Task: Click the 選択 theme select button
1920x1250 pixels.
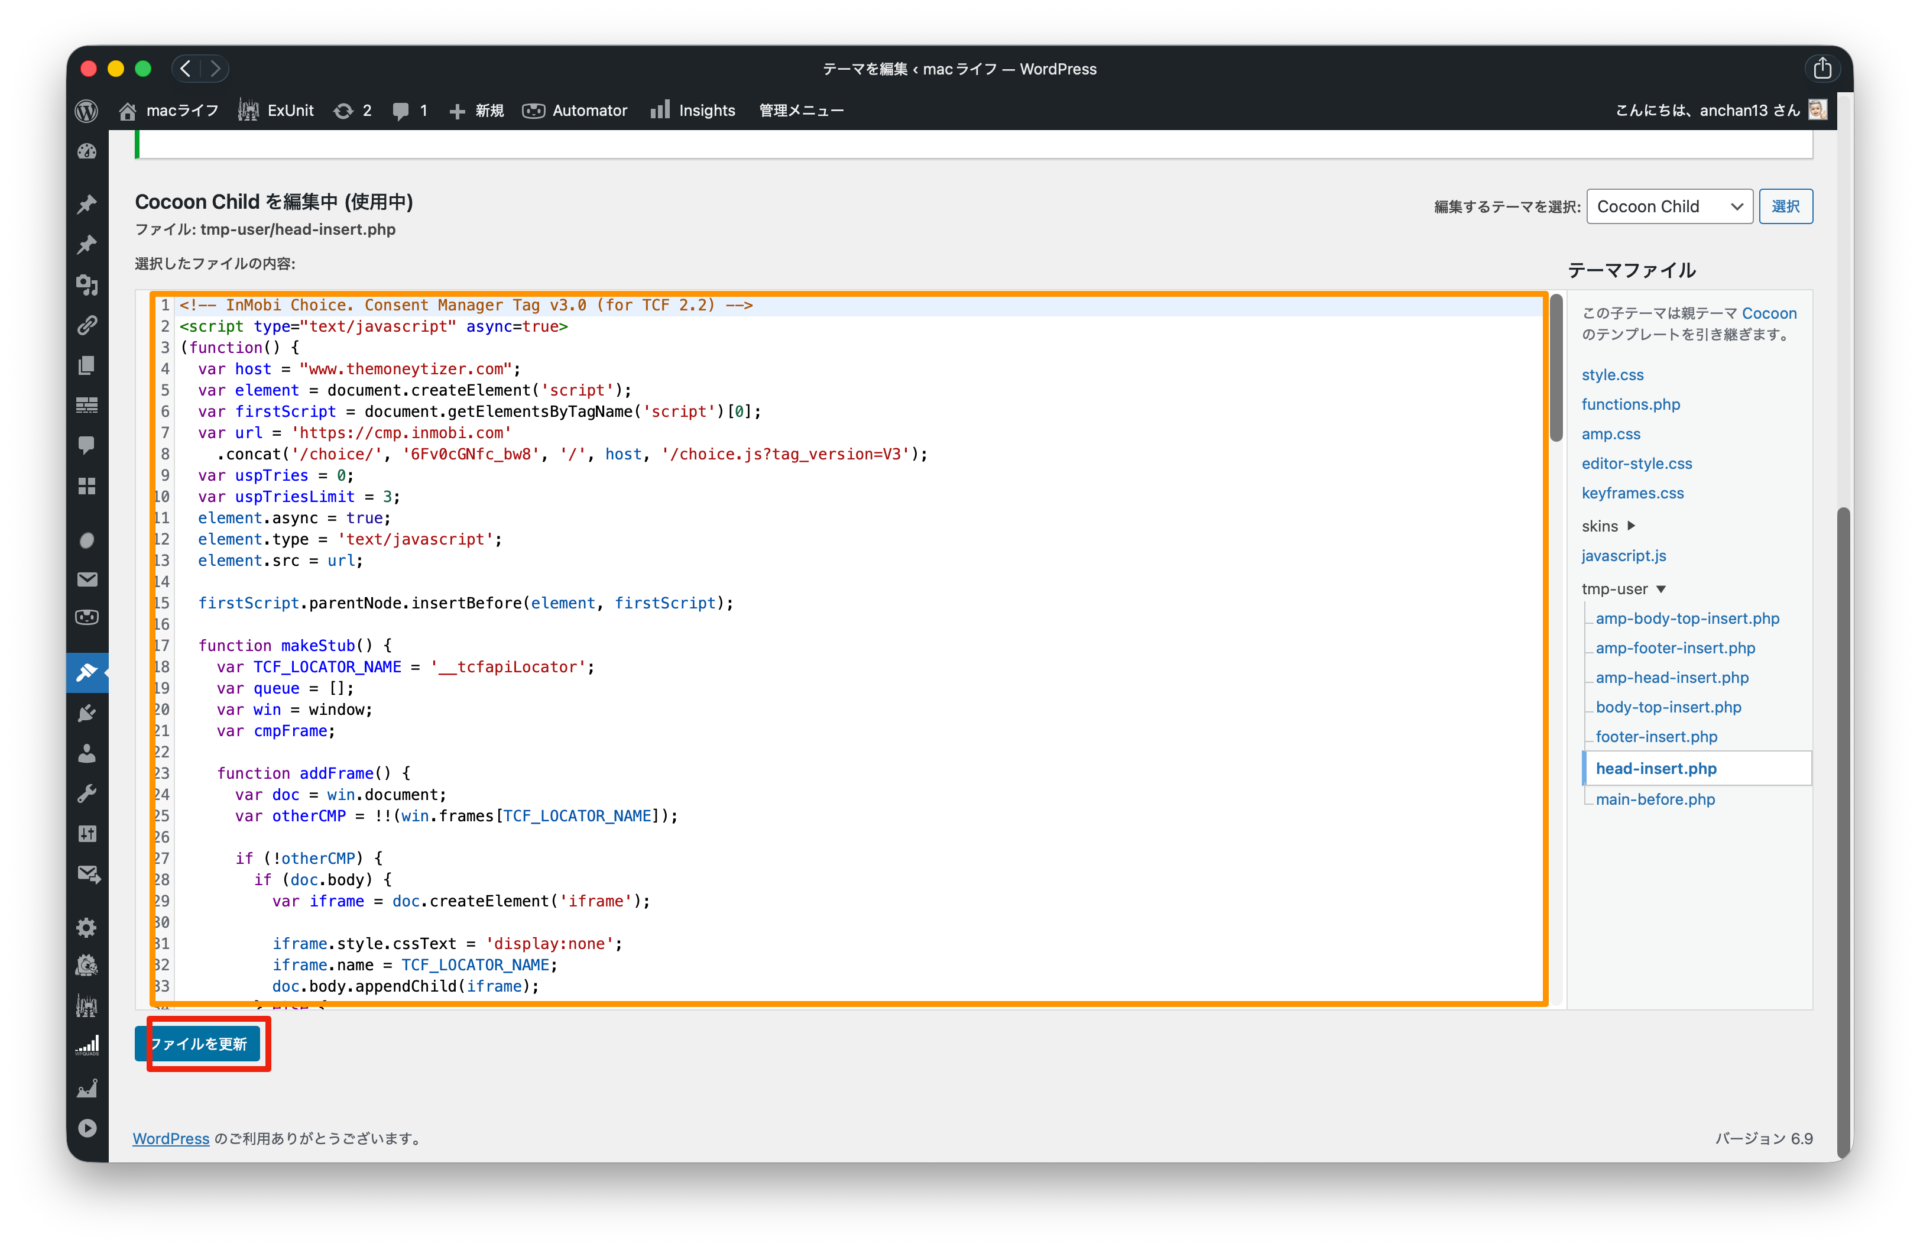Action: 1785,207
